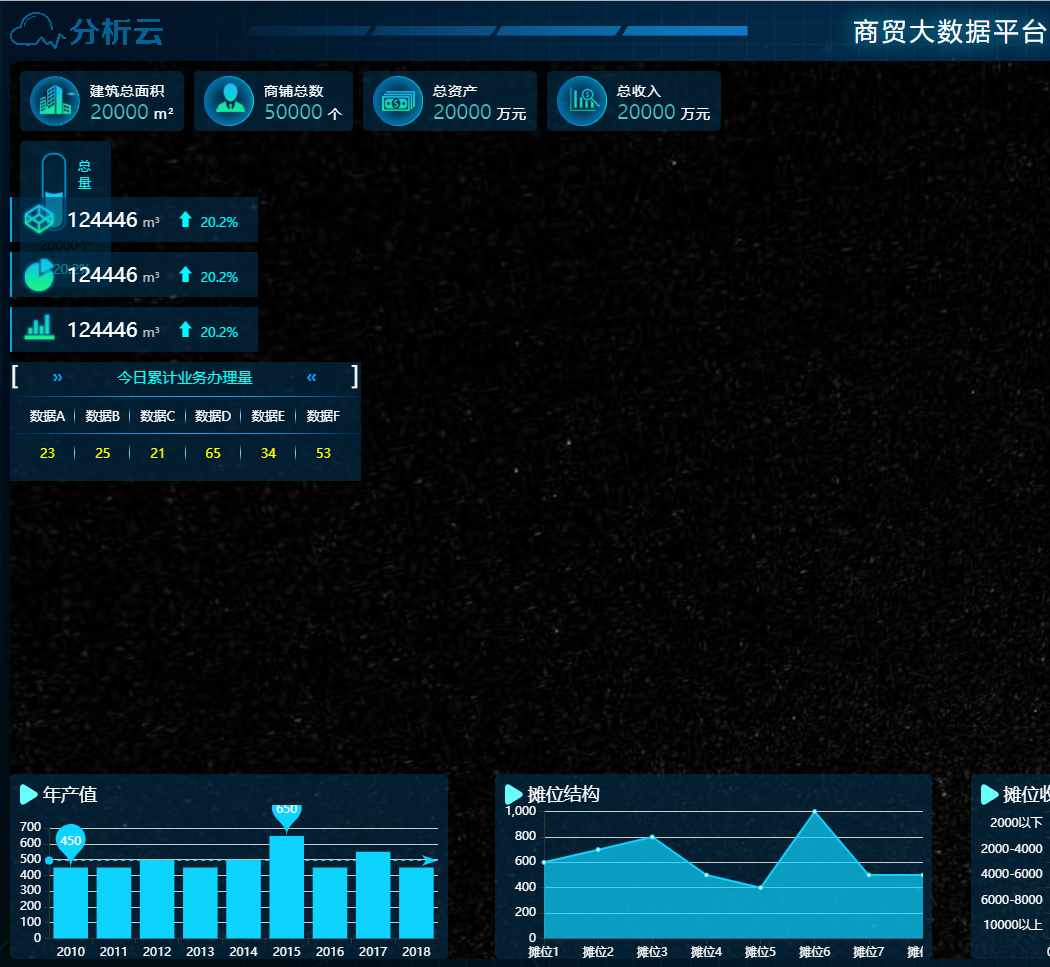Click the 450 marker pin above 2010 bar

click(70, 843)
